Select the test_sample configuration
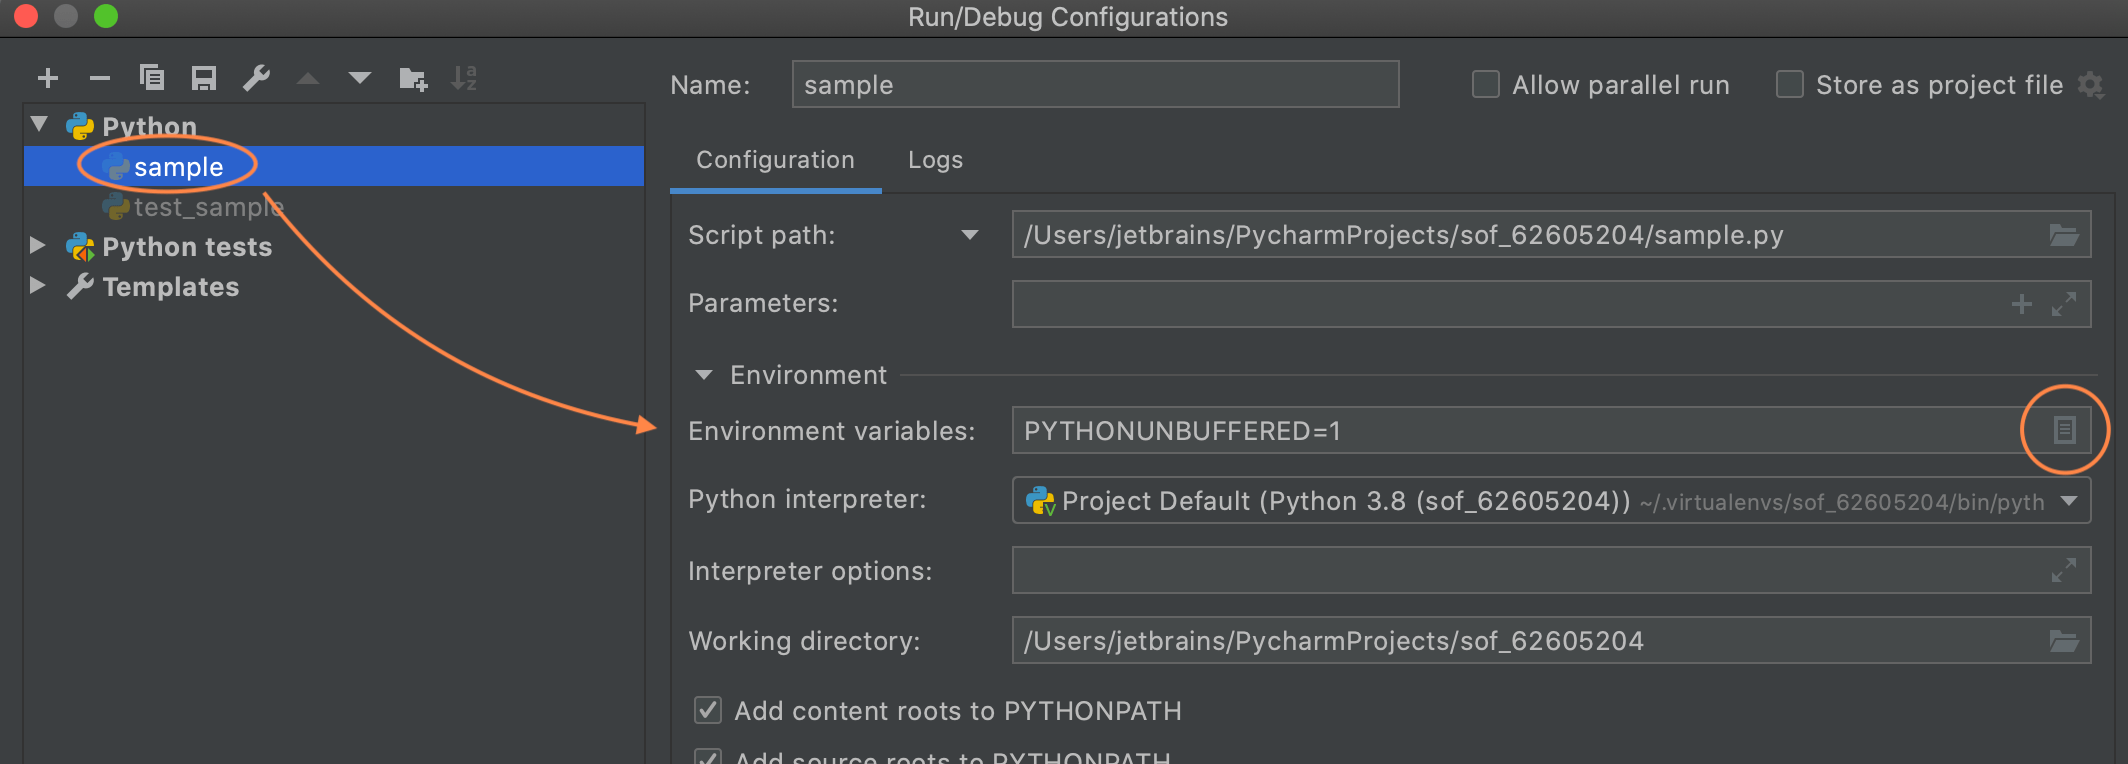Image resolution: width=2128 pixels, height=764 pixels. tap(334, 206)
